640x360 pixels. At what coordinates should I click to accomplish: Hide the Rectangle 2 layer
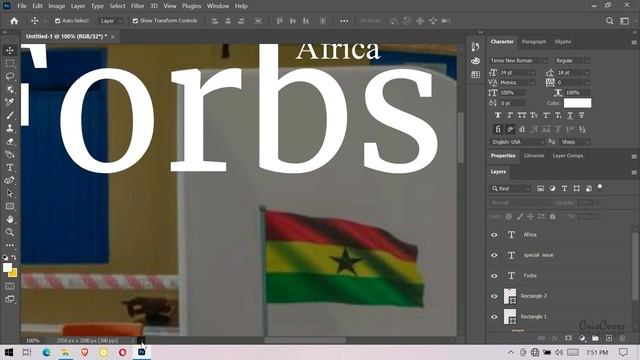tap(494, 296)
